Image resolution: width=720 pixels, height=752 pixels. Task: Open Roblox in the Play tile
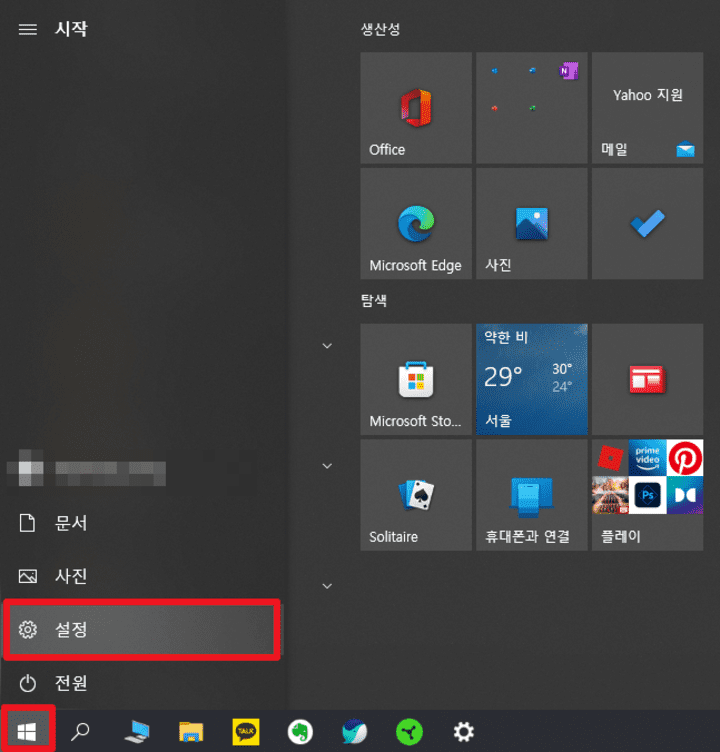tap(610, 458)
